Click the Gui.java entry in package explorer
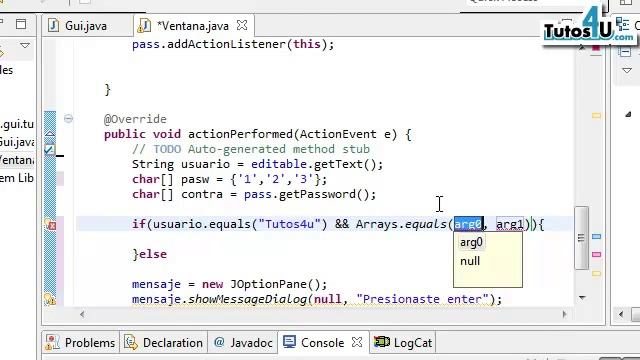This screenshot has width=640, height=360. click(17, 142)
